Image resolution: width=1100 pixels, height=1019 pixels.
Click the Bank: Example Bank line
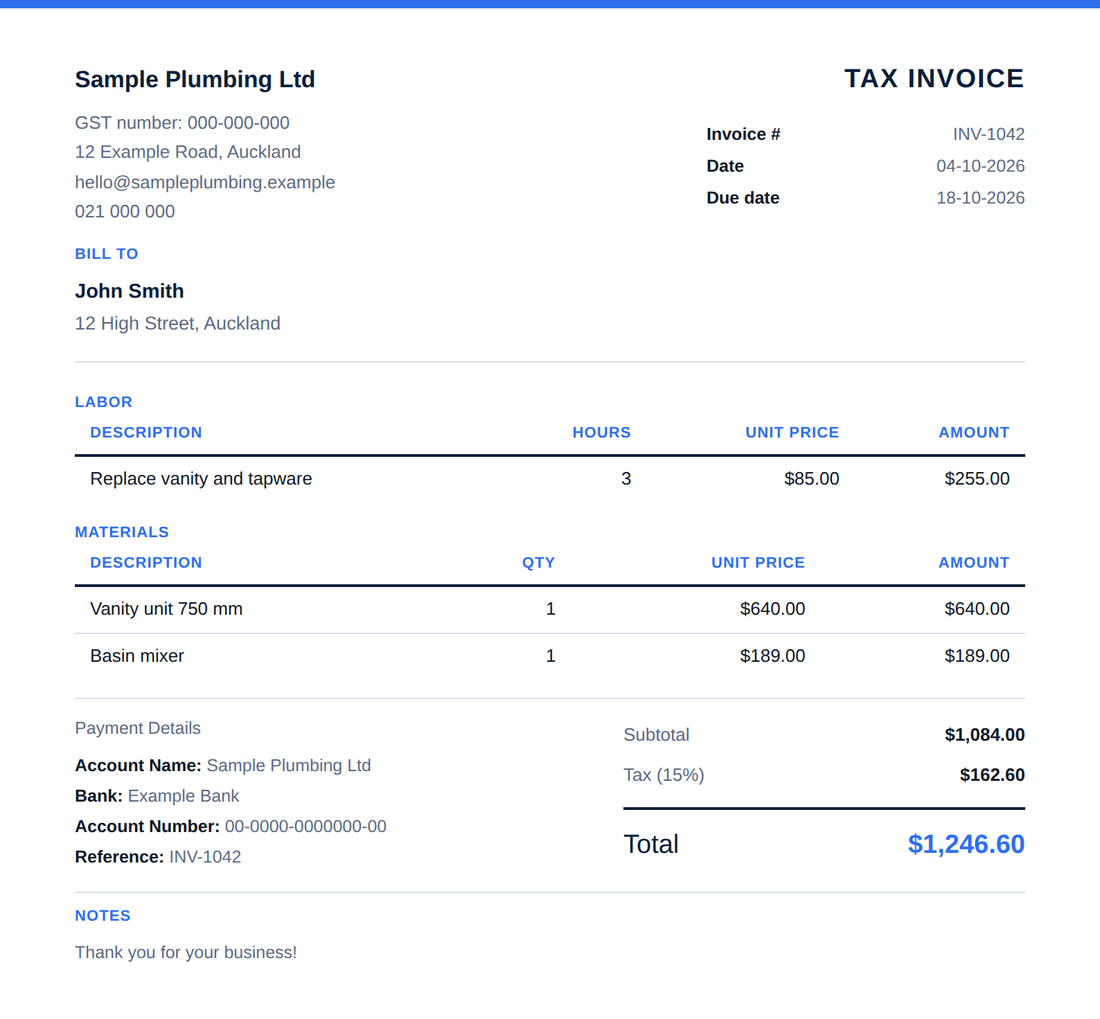tap(157, 796)
